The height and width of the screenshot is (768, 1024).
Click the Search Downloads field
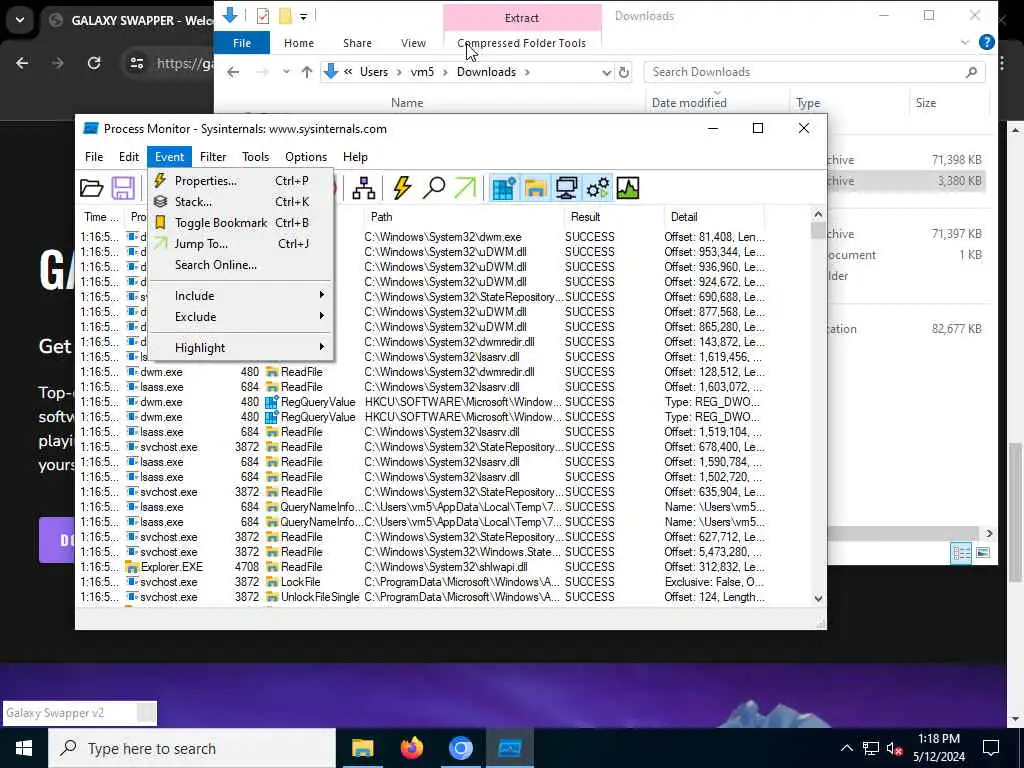[814, 72]
